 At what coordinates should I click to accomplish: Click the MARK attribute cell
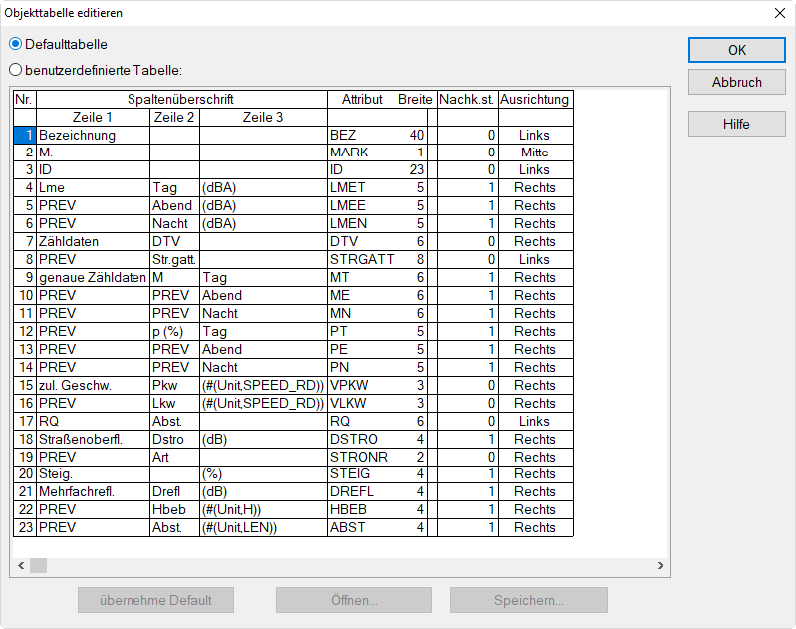point(377,152)
